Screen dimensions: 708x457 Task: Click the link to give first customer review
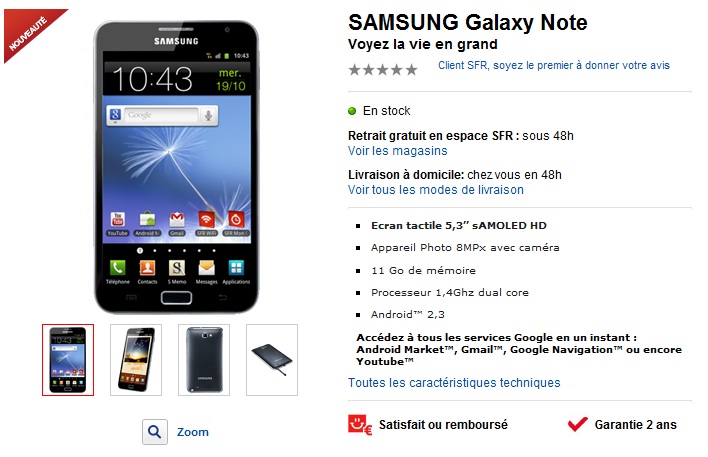click(554, 65)
